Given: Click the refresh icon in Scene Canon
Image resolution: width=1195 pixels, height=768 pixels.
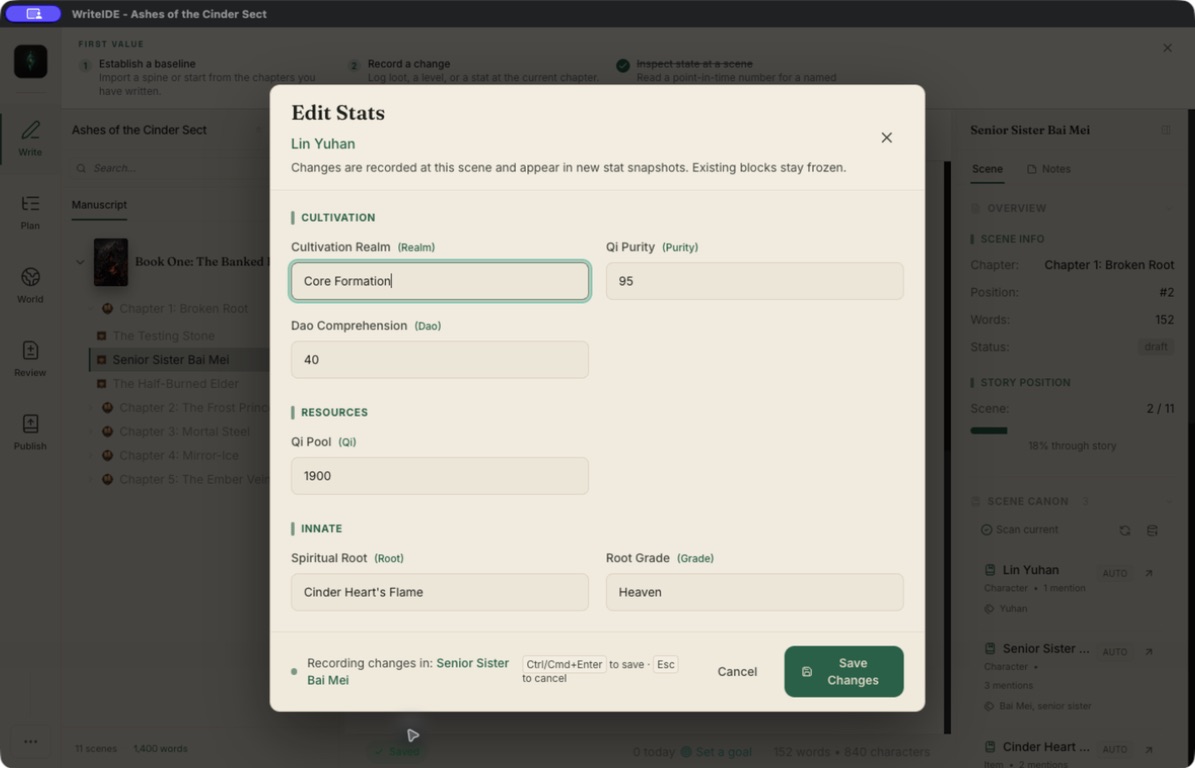Looking at the screenshot, I should pos(1125,530).
